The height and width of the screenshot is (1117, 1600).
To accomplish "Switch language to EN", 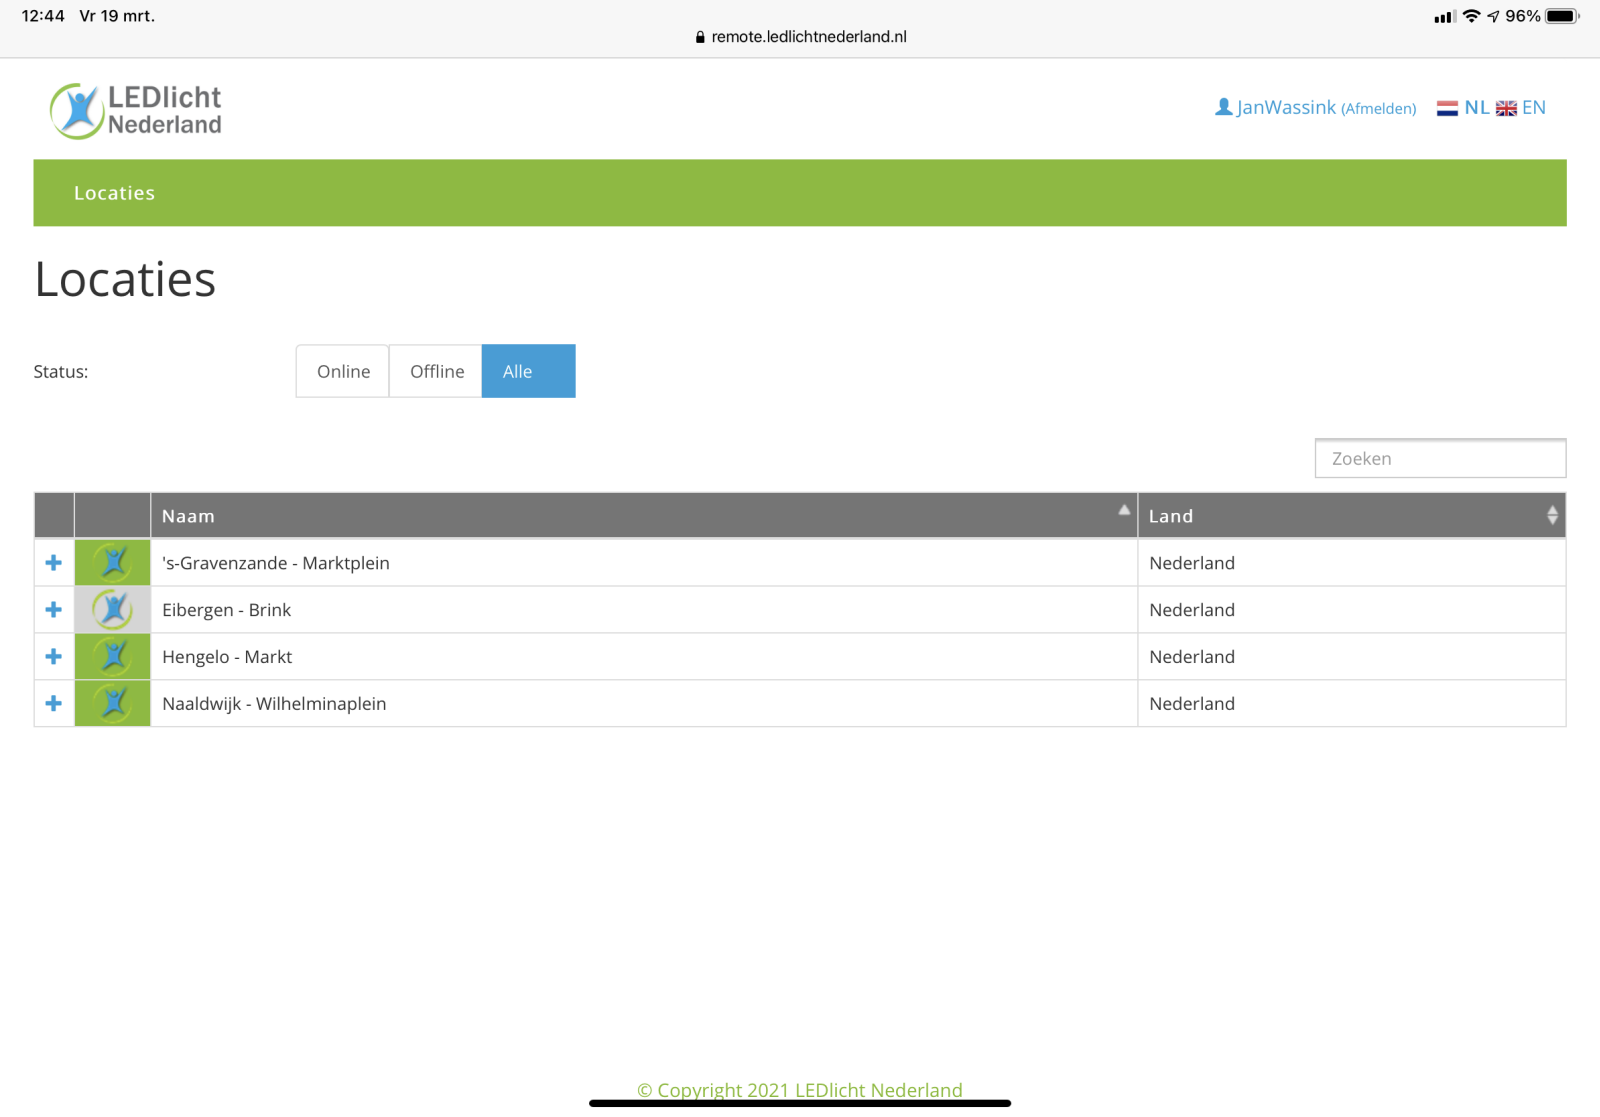I will (1533, 108).
